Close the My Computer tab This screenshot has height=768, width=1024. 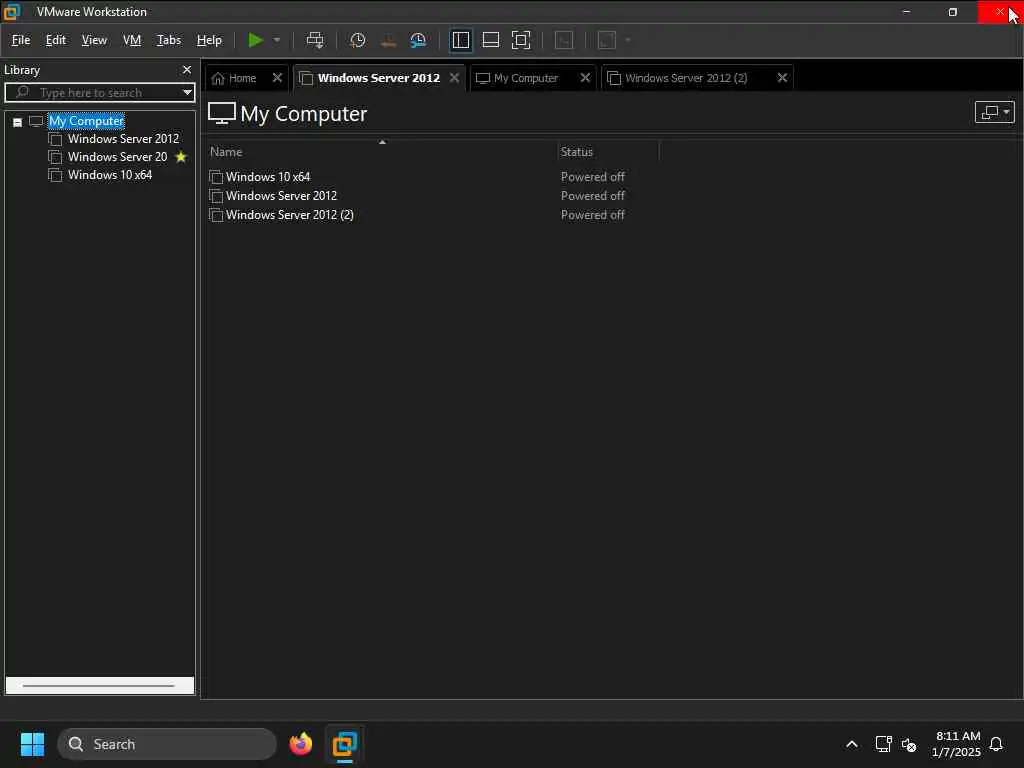tap(585, 78)
